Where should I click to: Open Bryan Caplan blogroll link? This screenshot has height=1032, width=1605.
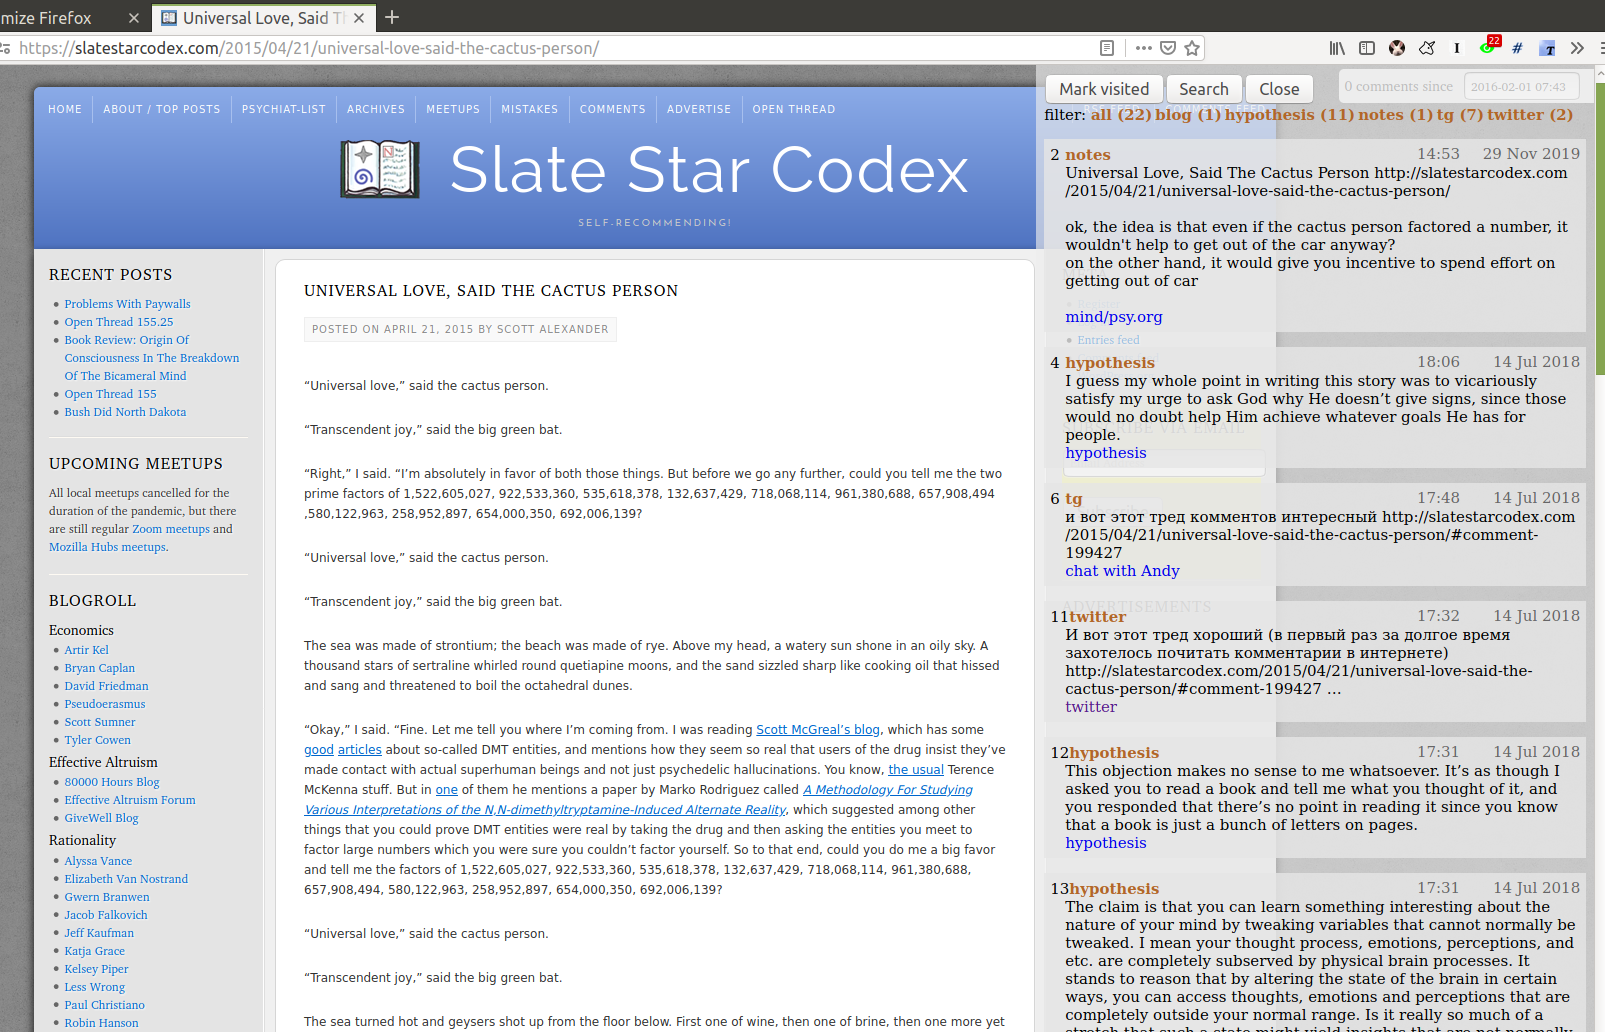(100, 668)
